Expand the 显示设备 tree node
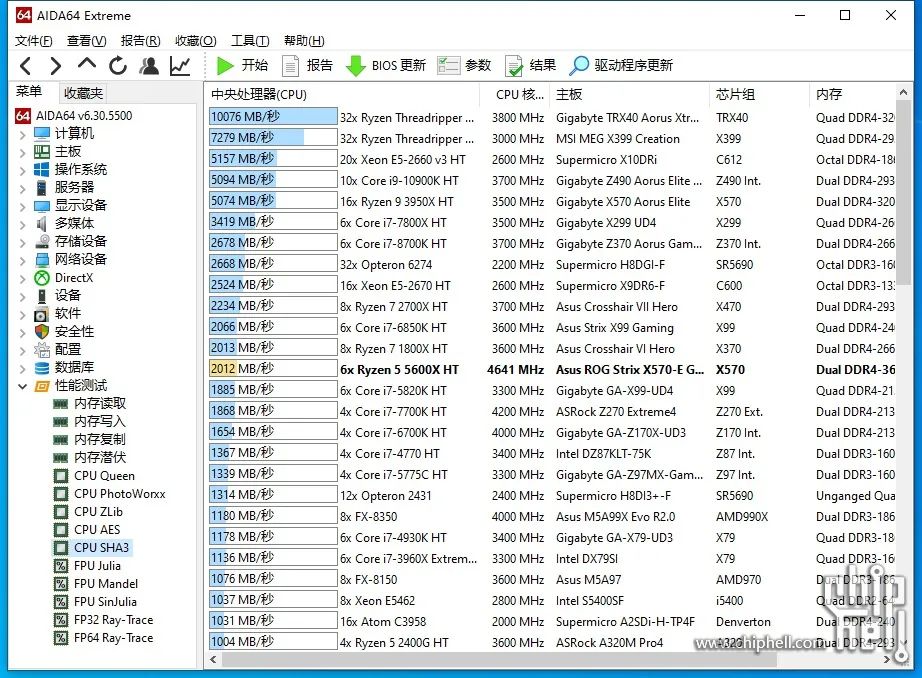This screenshot has width=922, height=678. tap(22, 207)
